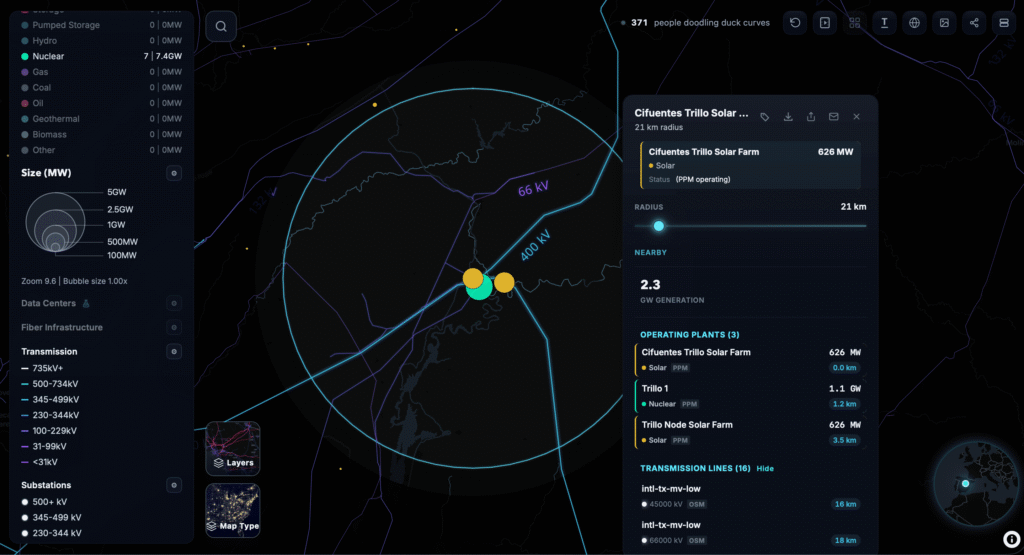Open the map search tool
This screenshot has width=1024, height=555.
coord(221,26)
